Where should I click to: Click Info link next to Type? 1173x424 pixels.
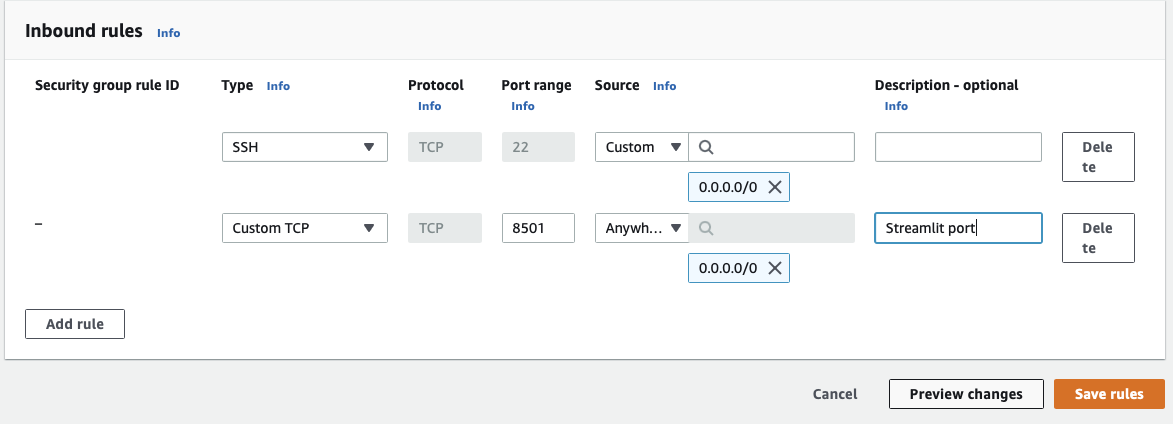[x=278, y=86]
